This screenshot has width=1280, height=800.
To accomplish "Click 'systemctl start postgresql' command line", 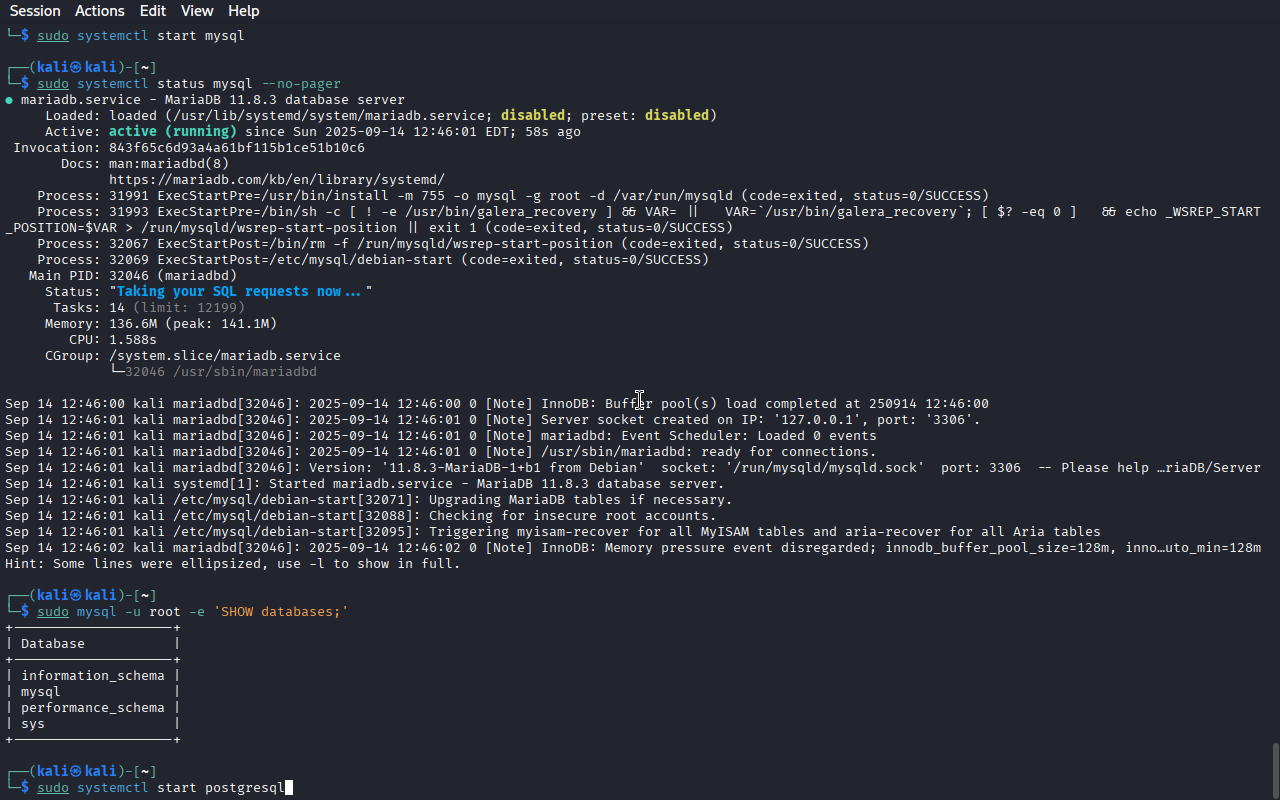I will 161,787.
